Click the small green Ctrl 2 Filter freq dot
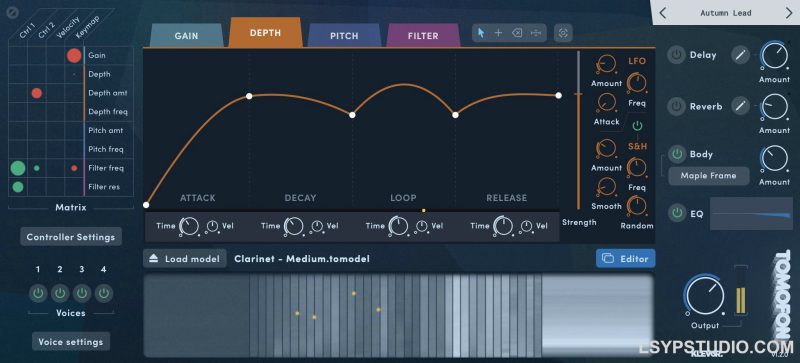The height and width of the screenshot is (363, 800). pos(37,167)
